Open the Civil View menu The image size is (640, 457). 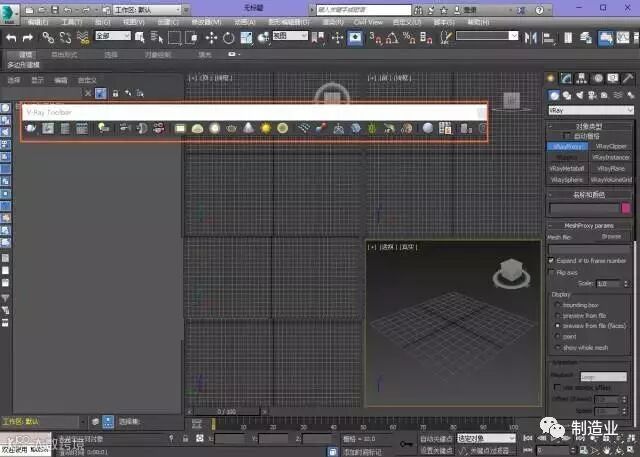[368, 22]
